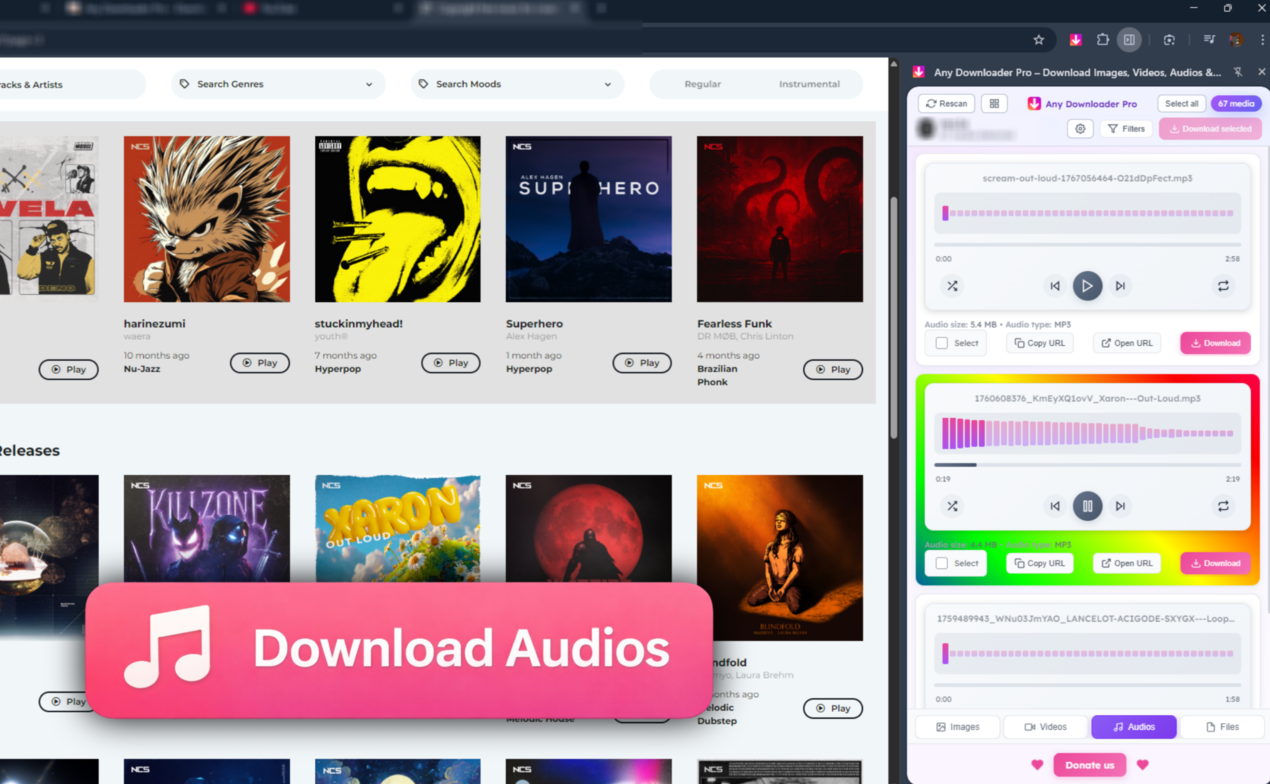Viewport: 1270px width, 784px height.
Task: Go to previous track in the Xaron Out Loud player
Action: [1055, 506]
